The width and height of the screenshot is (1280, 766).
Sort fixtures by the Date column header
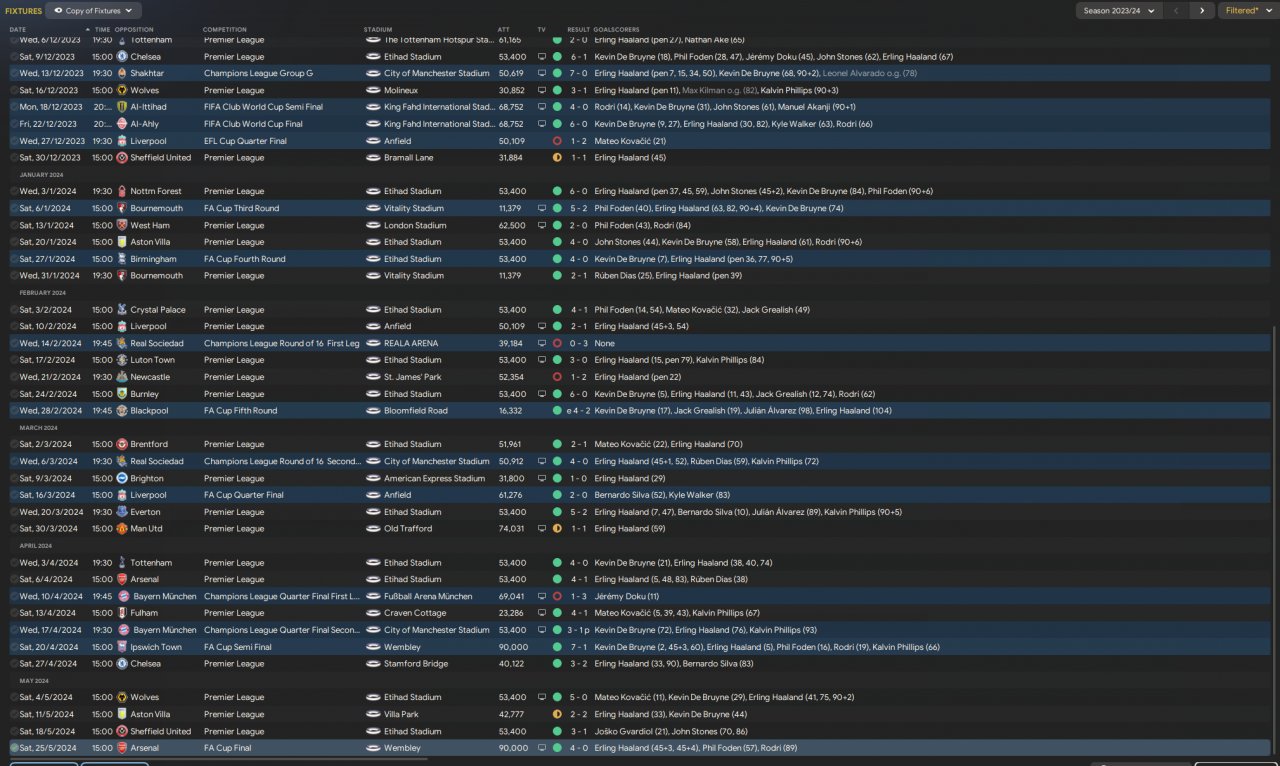18,30
